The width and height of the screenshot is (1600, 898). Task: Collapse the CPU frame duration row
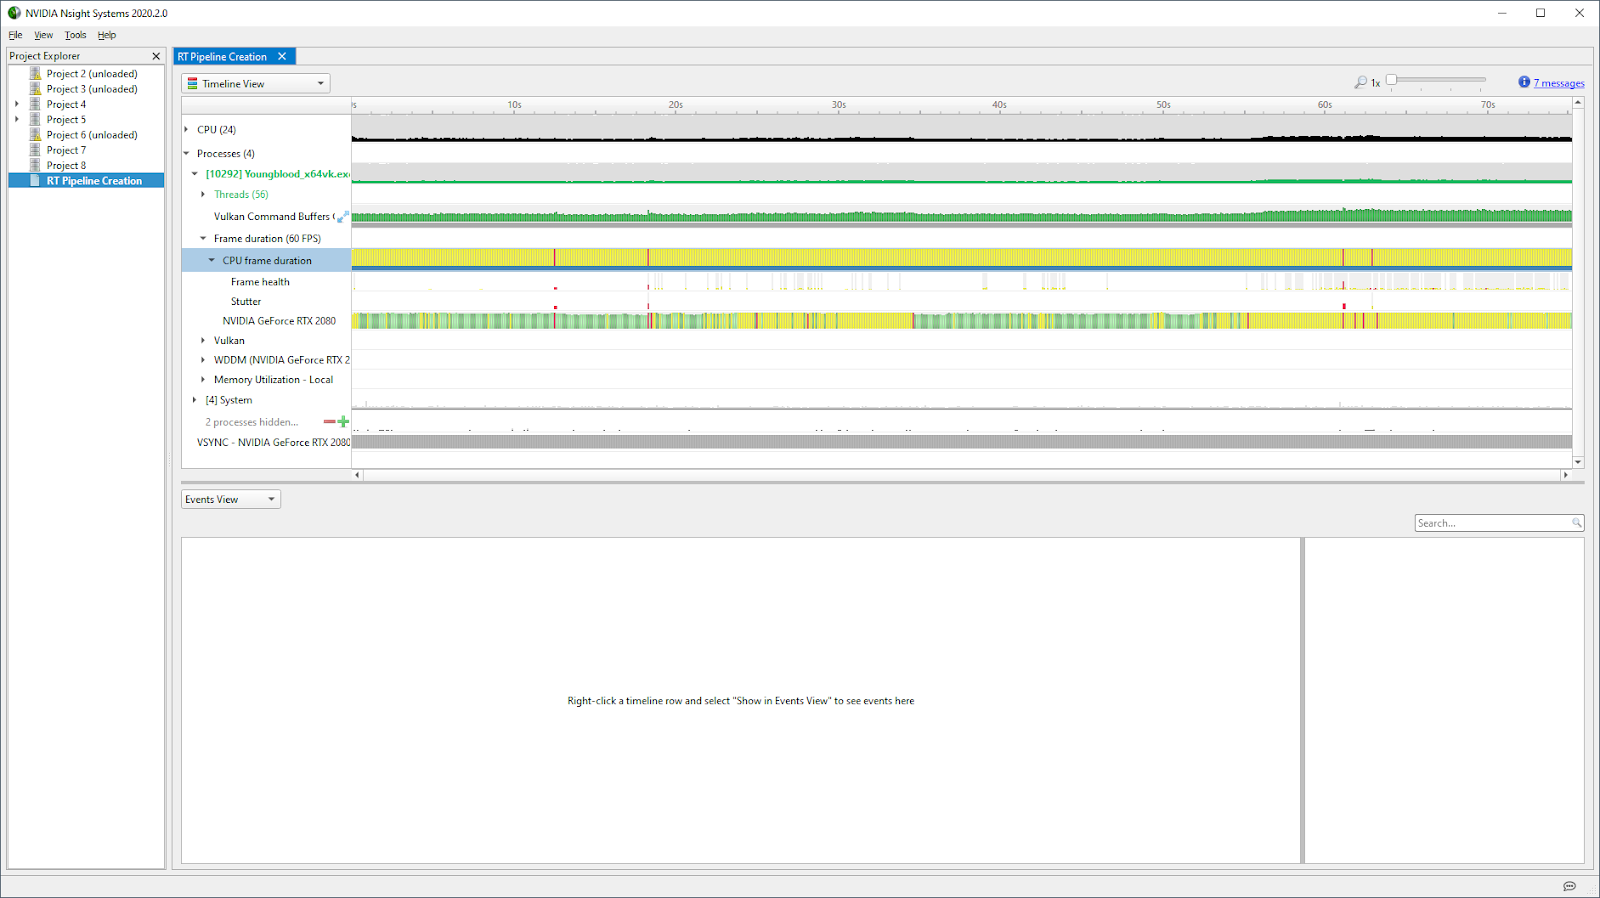click(x=212, y=260)
